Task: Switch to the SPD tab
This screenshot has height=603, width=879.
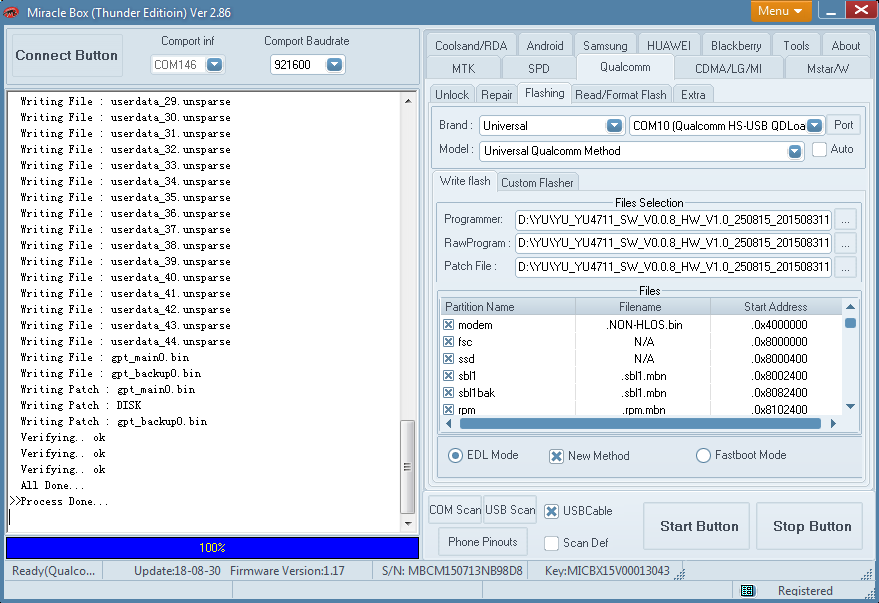Action: [539, 68]
